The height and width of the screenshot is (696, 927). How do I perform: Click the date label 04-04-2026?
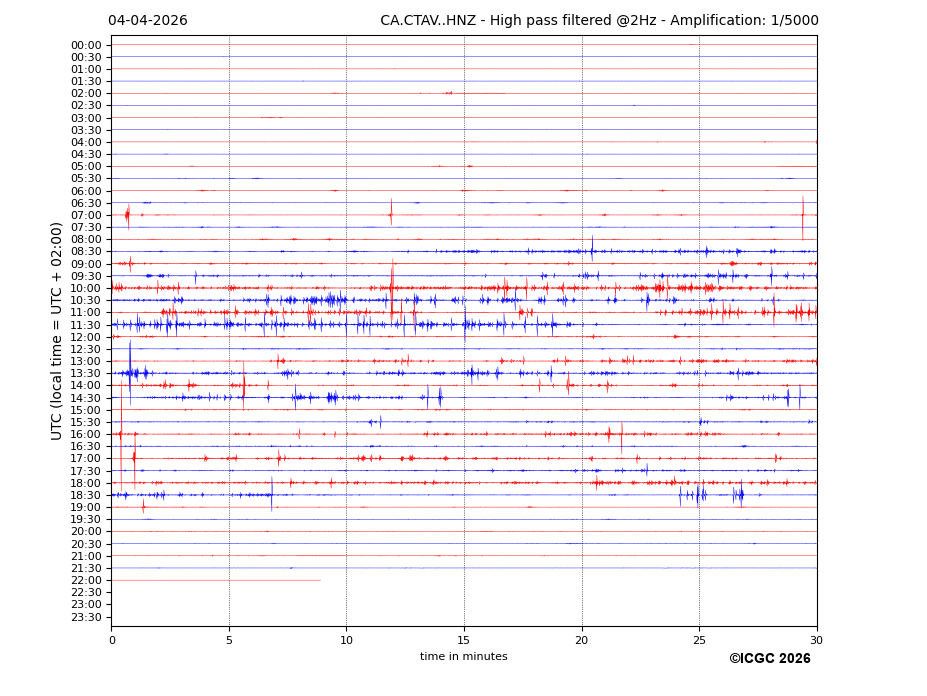[147, 21]
